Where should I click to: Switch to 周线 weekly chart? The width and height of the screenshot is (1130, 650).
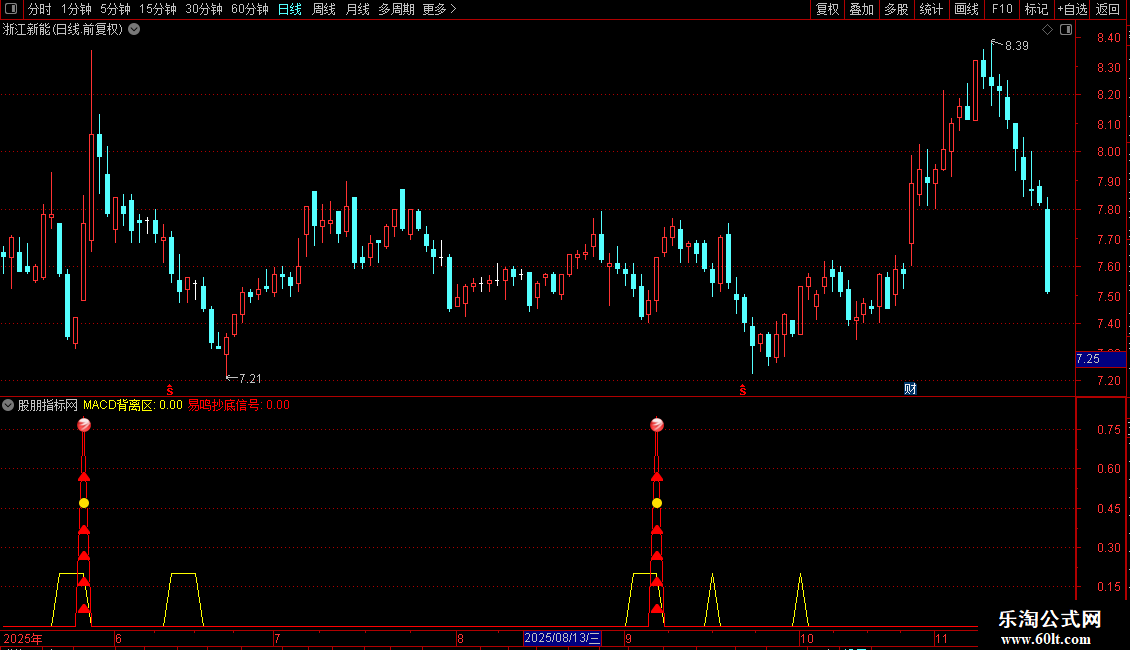tap(324, 9)
